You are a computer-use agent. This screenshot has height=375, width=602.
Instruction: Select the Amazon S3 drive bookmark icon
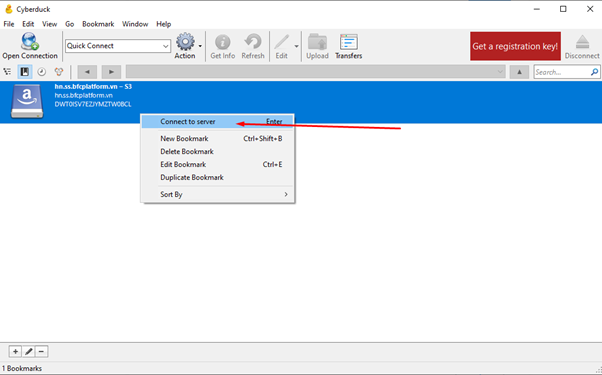[x=27, y=101]
